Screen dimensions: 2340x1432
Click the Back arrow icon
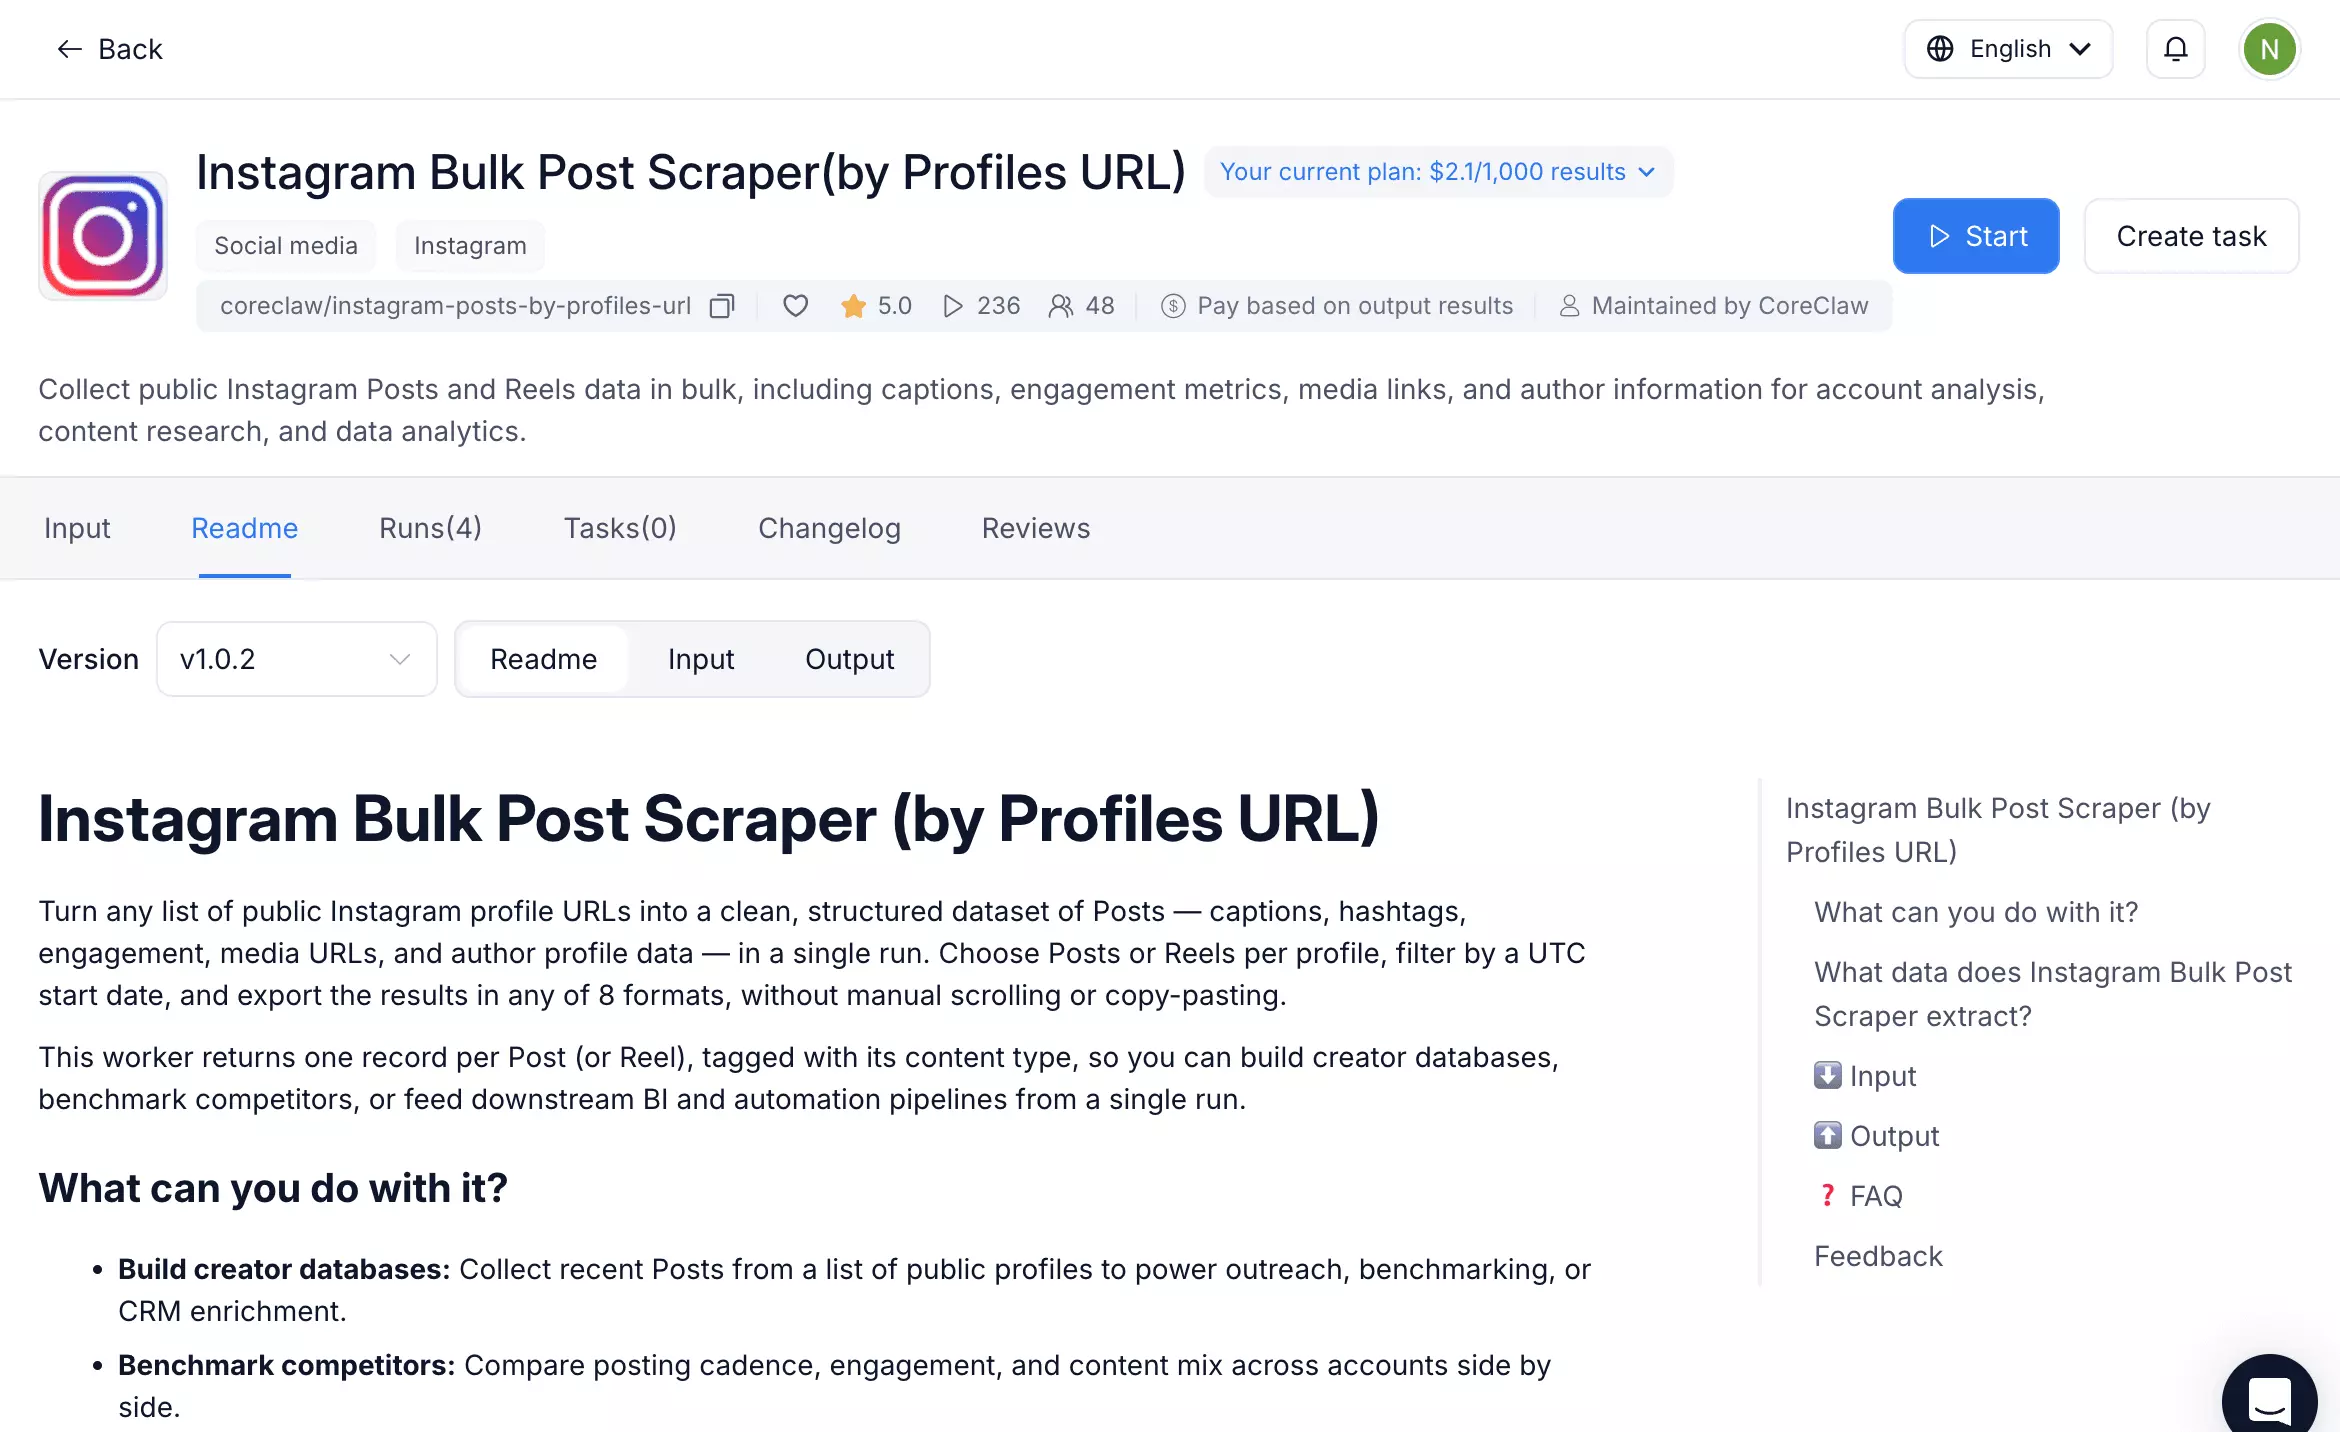pyautogui.click(x=69, y=49)
